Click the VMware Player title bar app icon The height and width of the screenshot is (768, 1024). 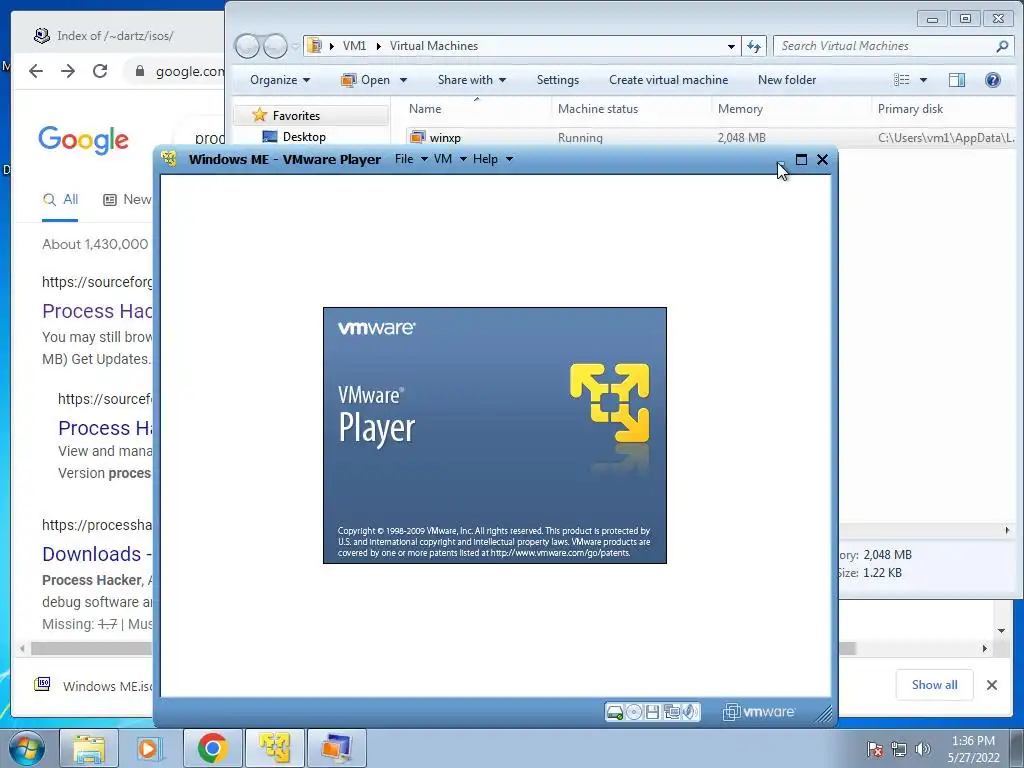click(169, 159)
